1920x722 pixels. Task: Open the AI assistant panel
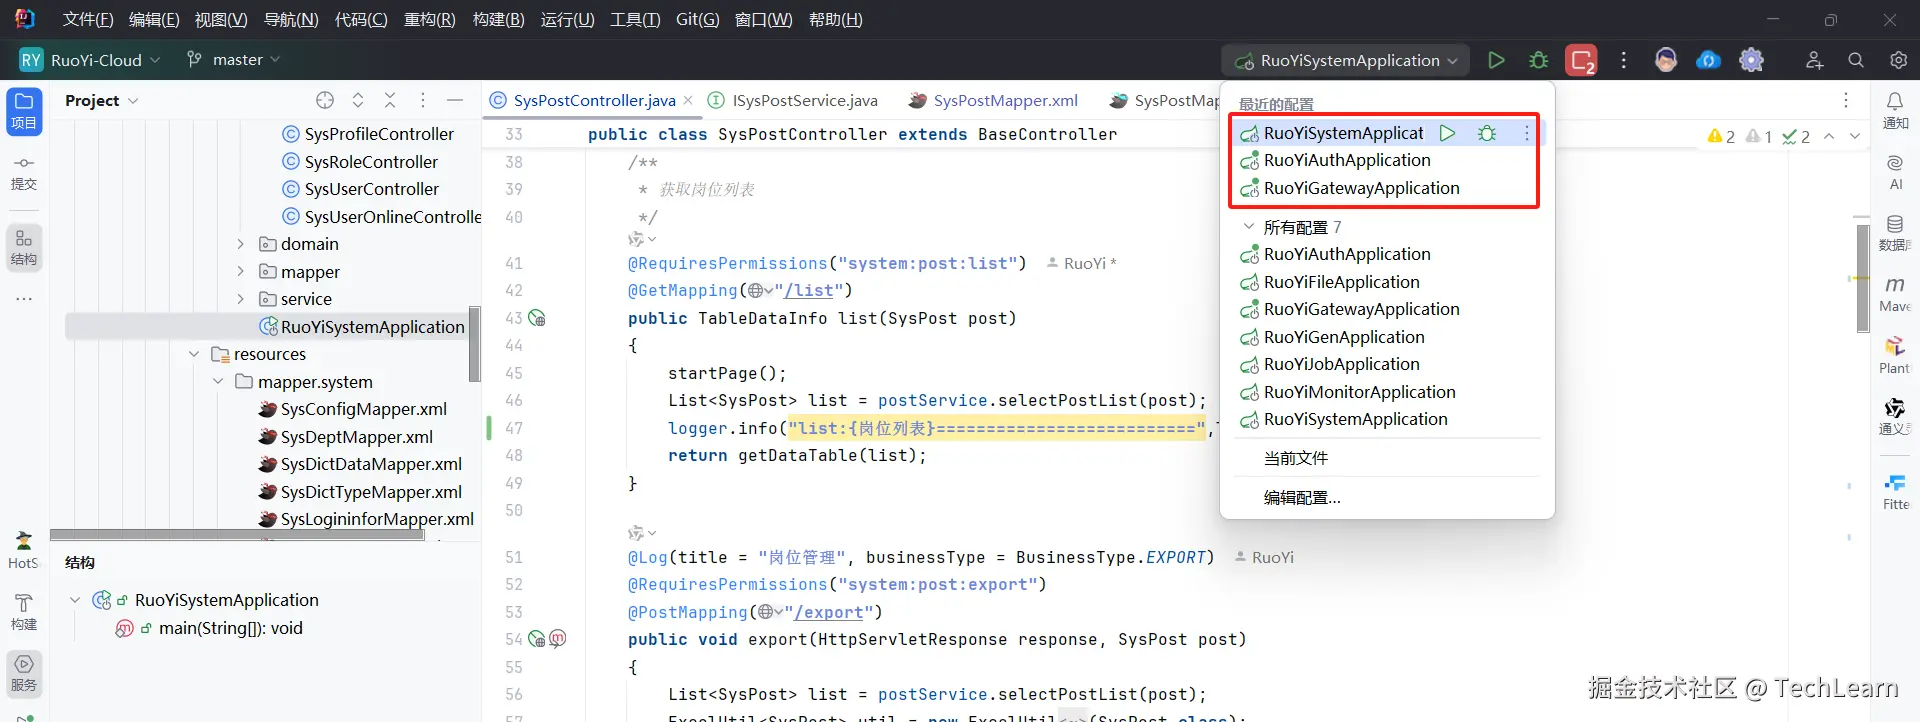(1895, 172)
